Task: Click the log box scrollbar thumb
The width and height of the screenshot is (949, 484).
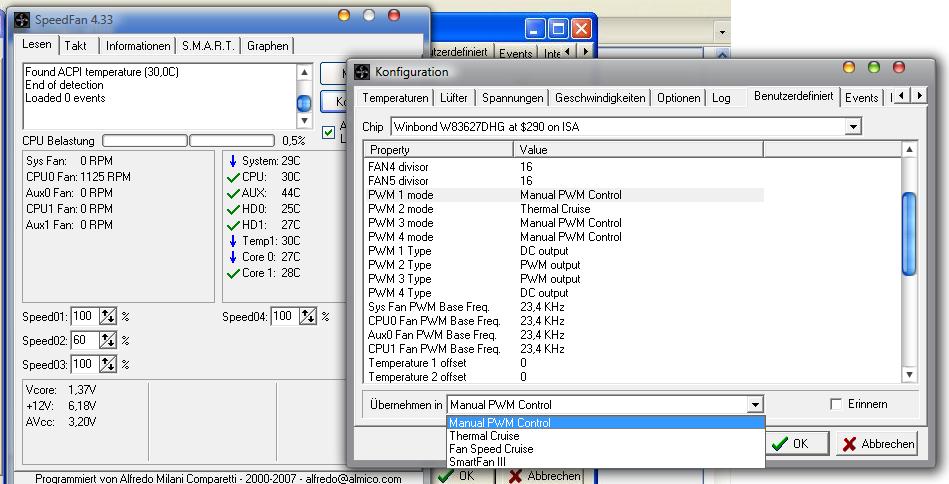Action: point(304,103)
